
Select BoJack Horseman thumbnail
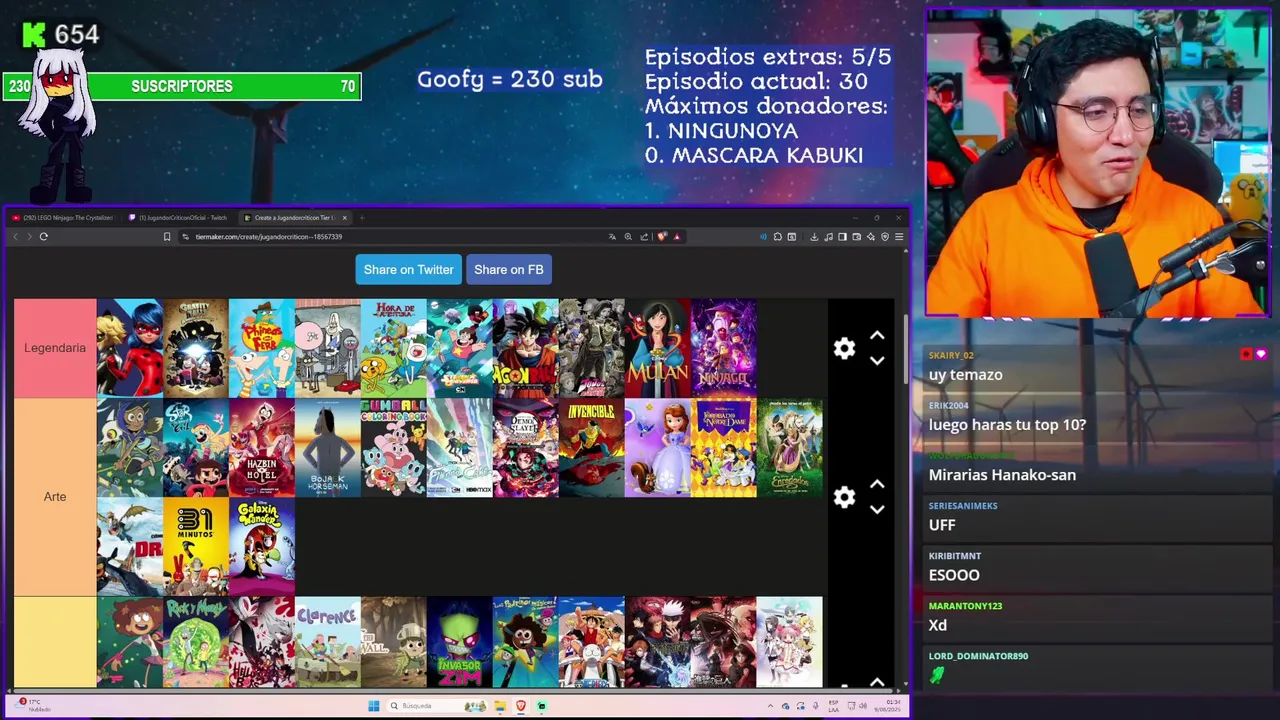pos(328,448)
